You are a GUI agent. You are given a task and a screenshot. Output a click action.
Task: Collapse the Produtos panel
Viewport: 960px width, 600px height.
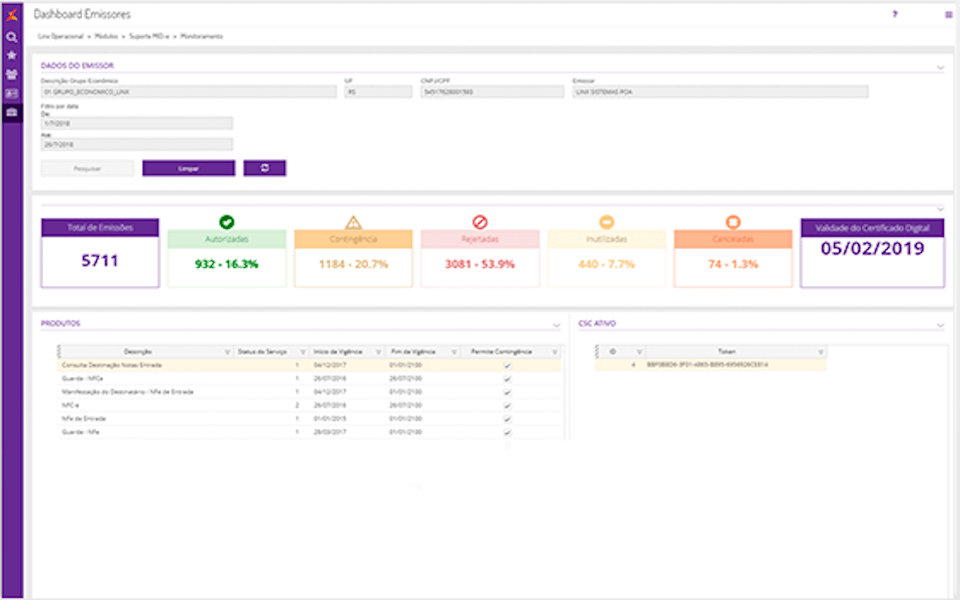coord(556,325)
